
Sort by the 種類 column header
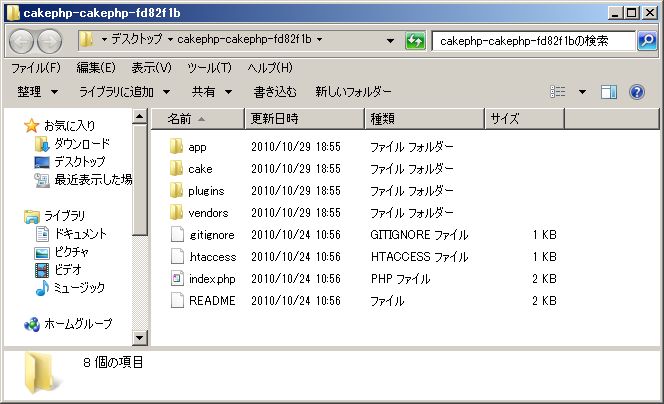coord(424,119)
